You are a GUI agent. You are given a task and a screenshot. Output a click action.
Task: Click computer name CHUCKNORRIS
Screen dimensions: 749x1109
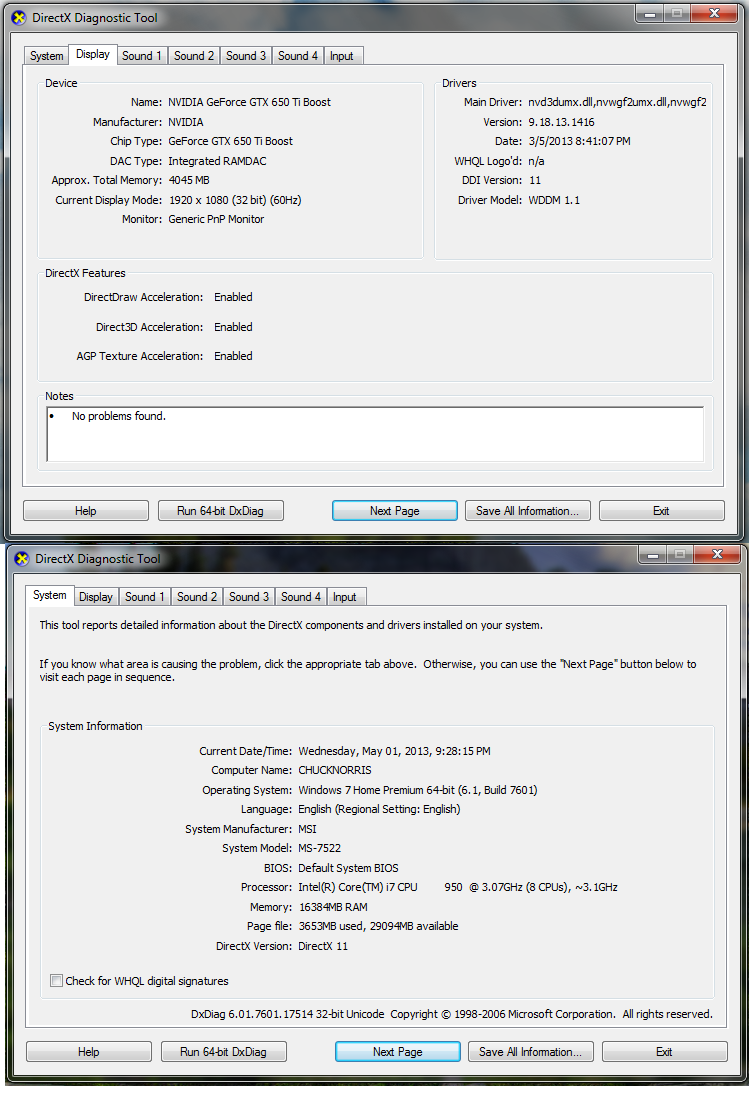point(335,770)
